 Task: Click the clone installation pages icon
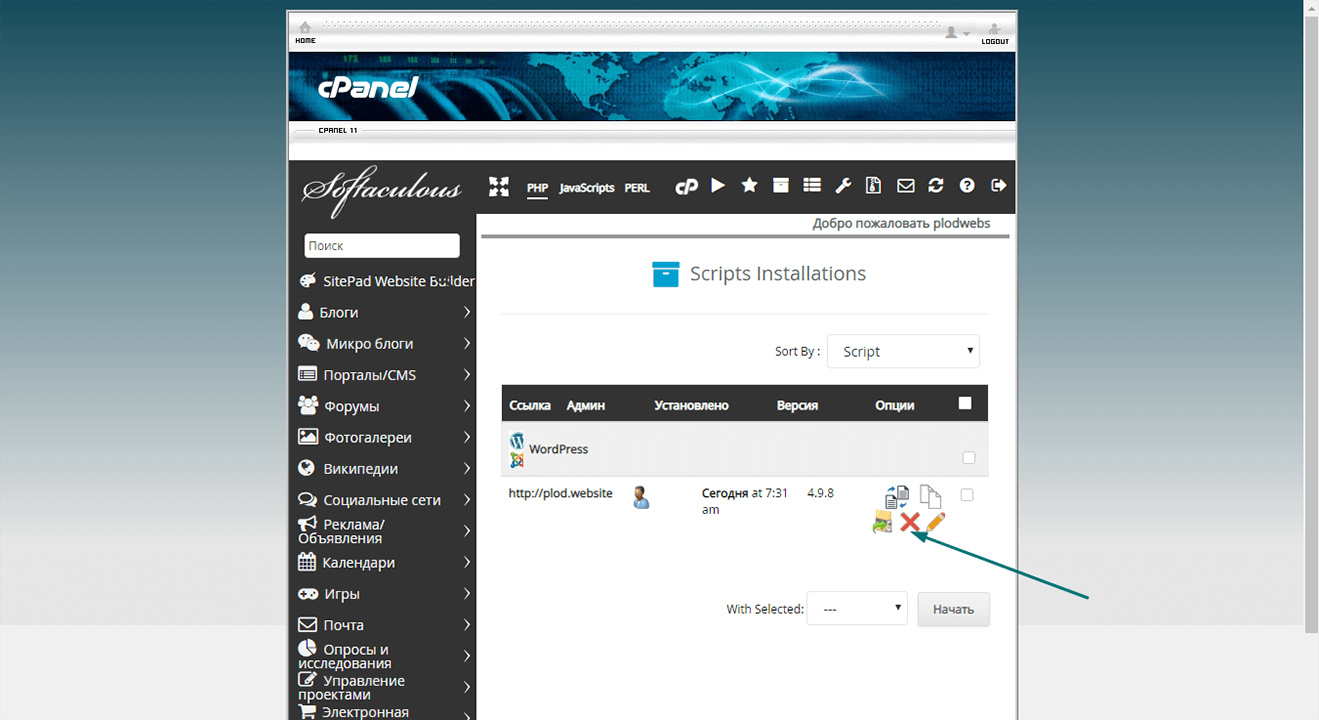tap(930, 497)
